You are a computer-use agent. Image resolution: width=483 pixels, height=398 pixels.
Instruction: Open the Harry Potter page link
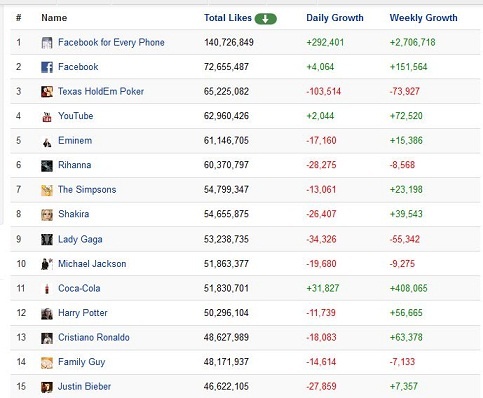(x=83, y=313)
